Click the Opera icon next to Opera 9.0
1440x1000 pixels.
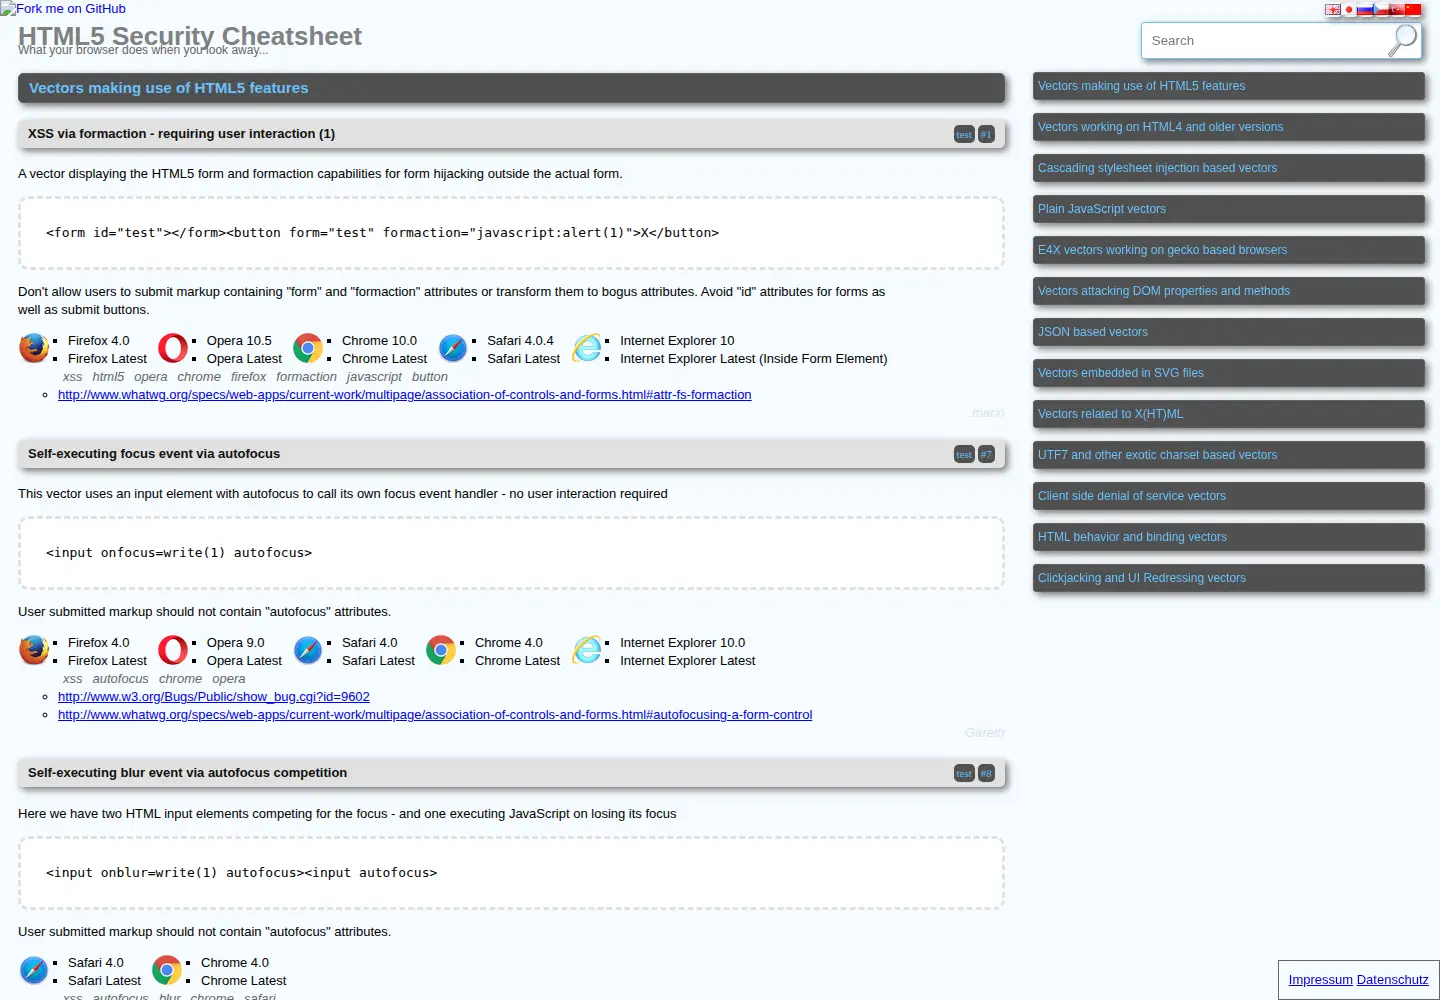173,650
